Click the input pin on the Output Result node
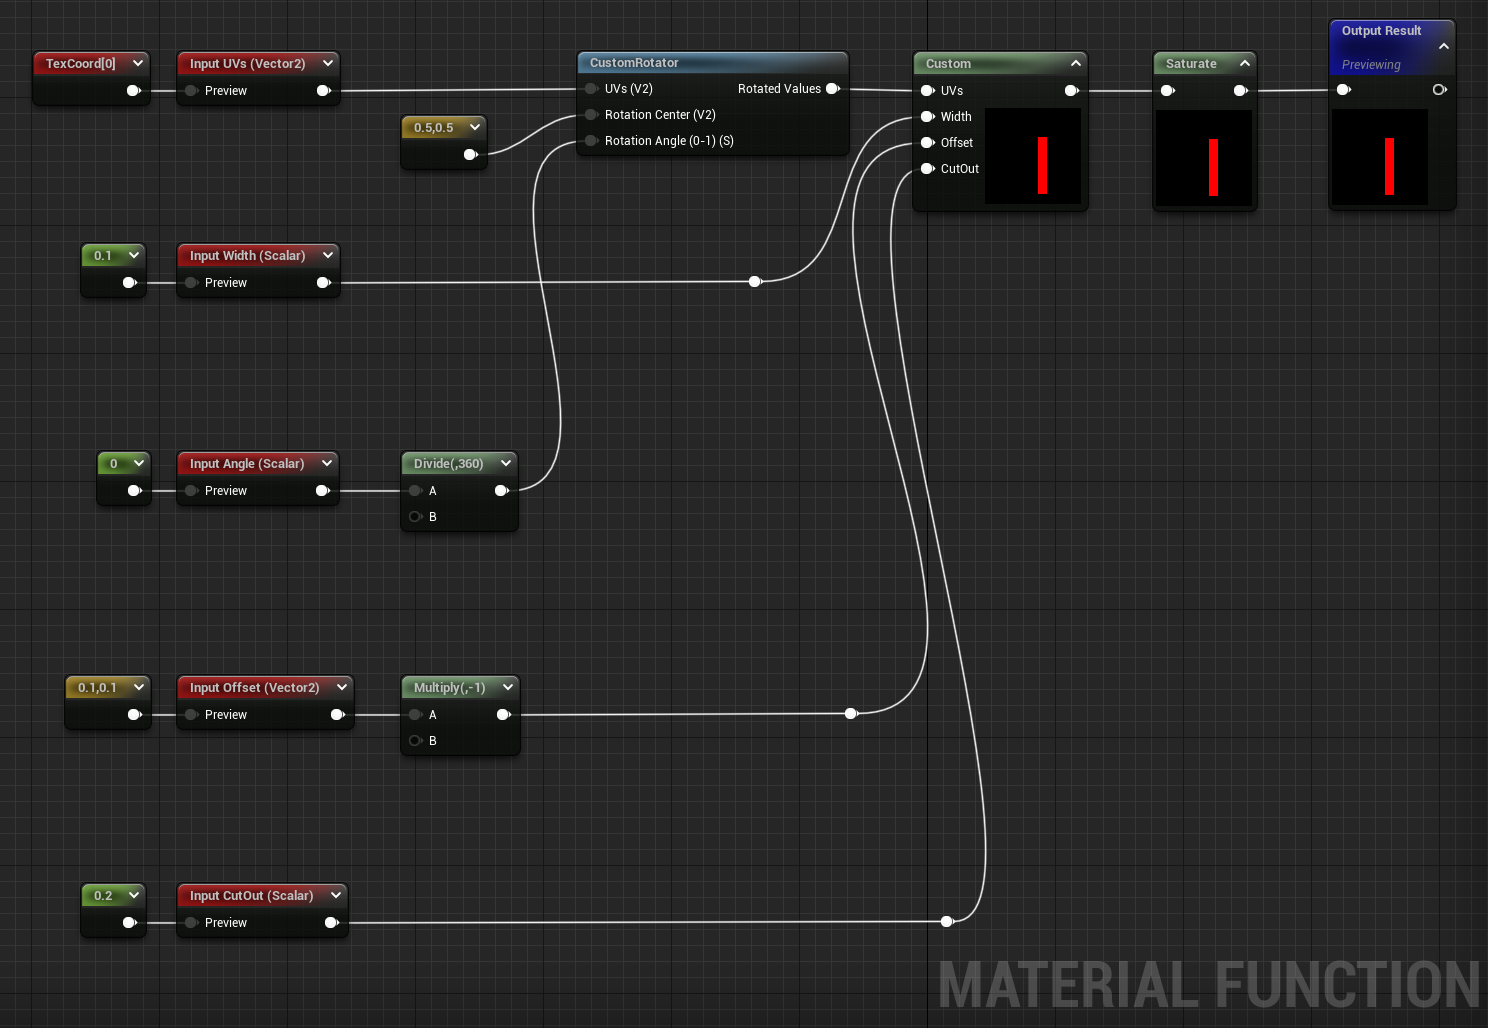Image resolution: width=1488 pixels, height=1028 pixels. 1344,89
